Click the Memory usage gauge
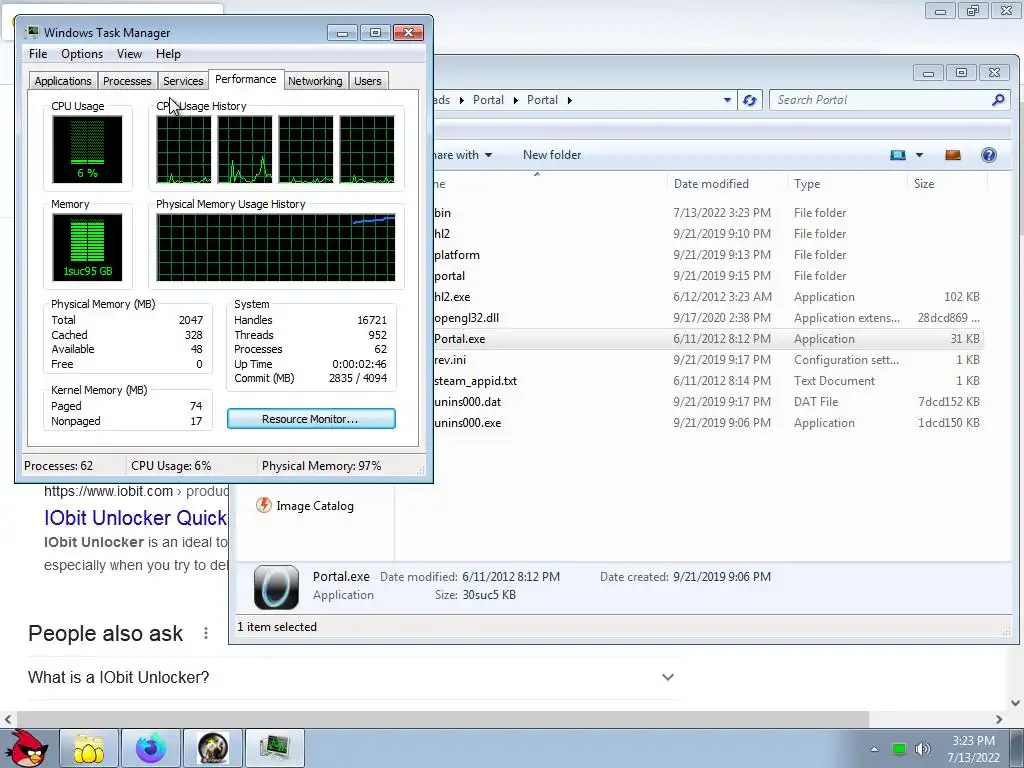 pyautogui.click(x=87, y=248)
